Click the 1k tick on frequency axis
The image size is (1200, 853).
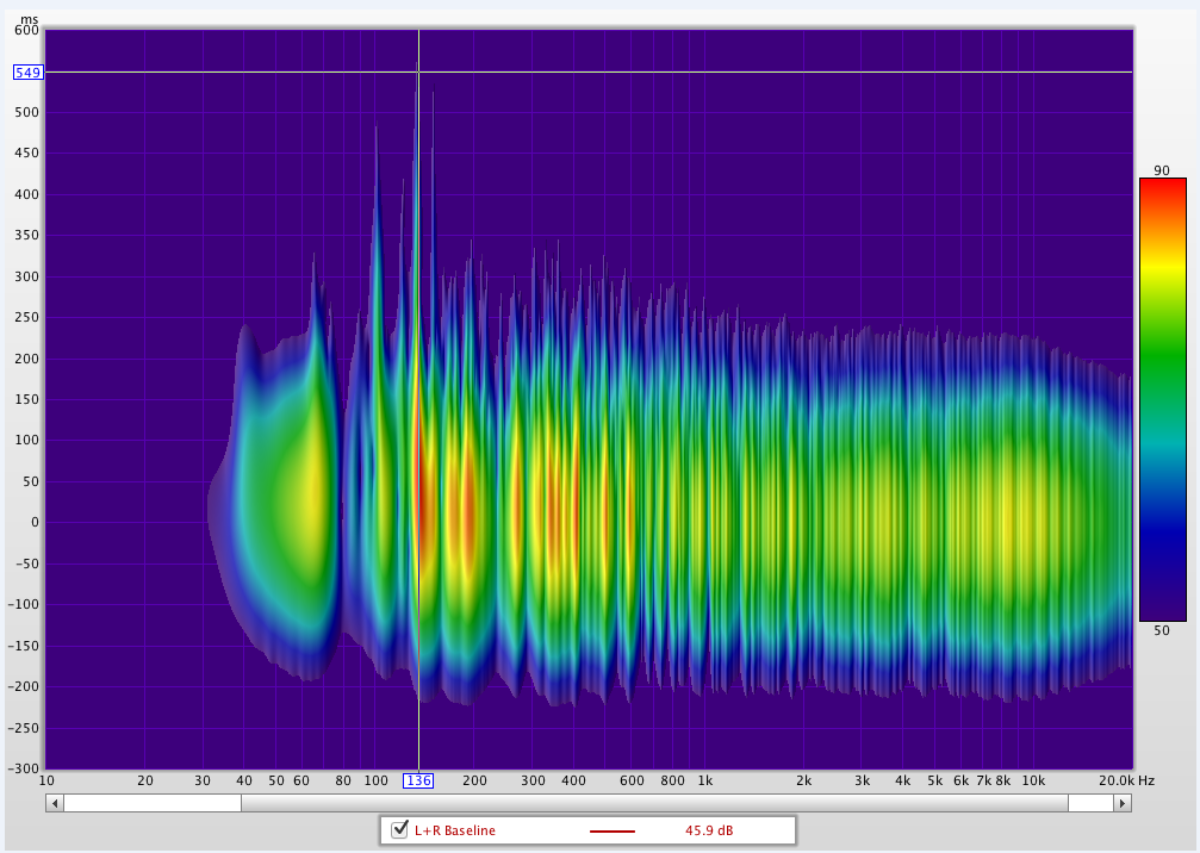pos(705,780)
